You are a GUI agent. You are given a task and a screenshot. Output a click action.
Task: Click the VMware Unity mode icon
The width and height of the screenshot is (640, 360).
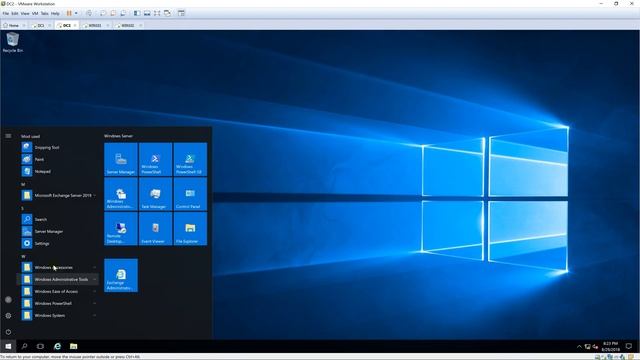(167, 13)
